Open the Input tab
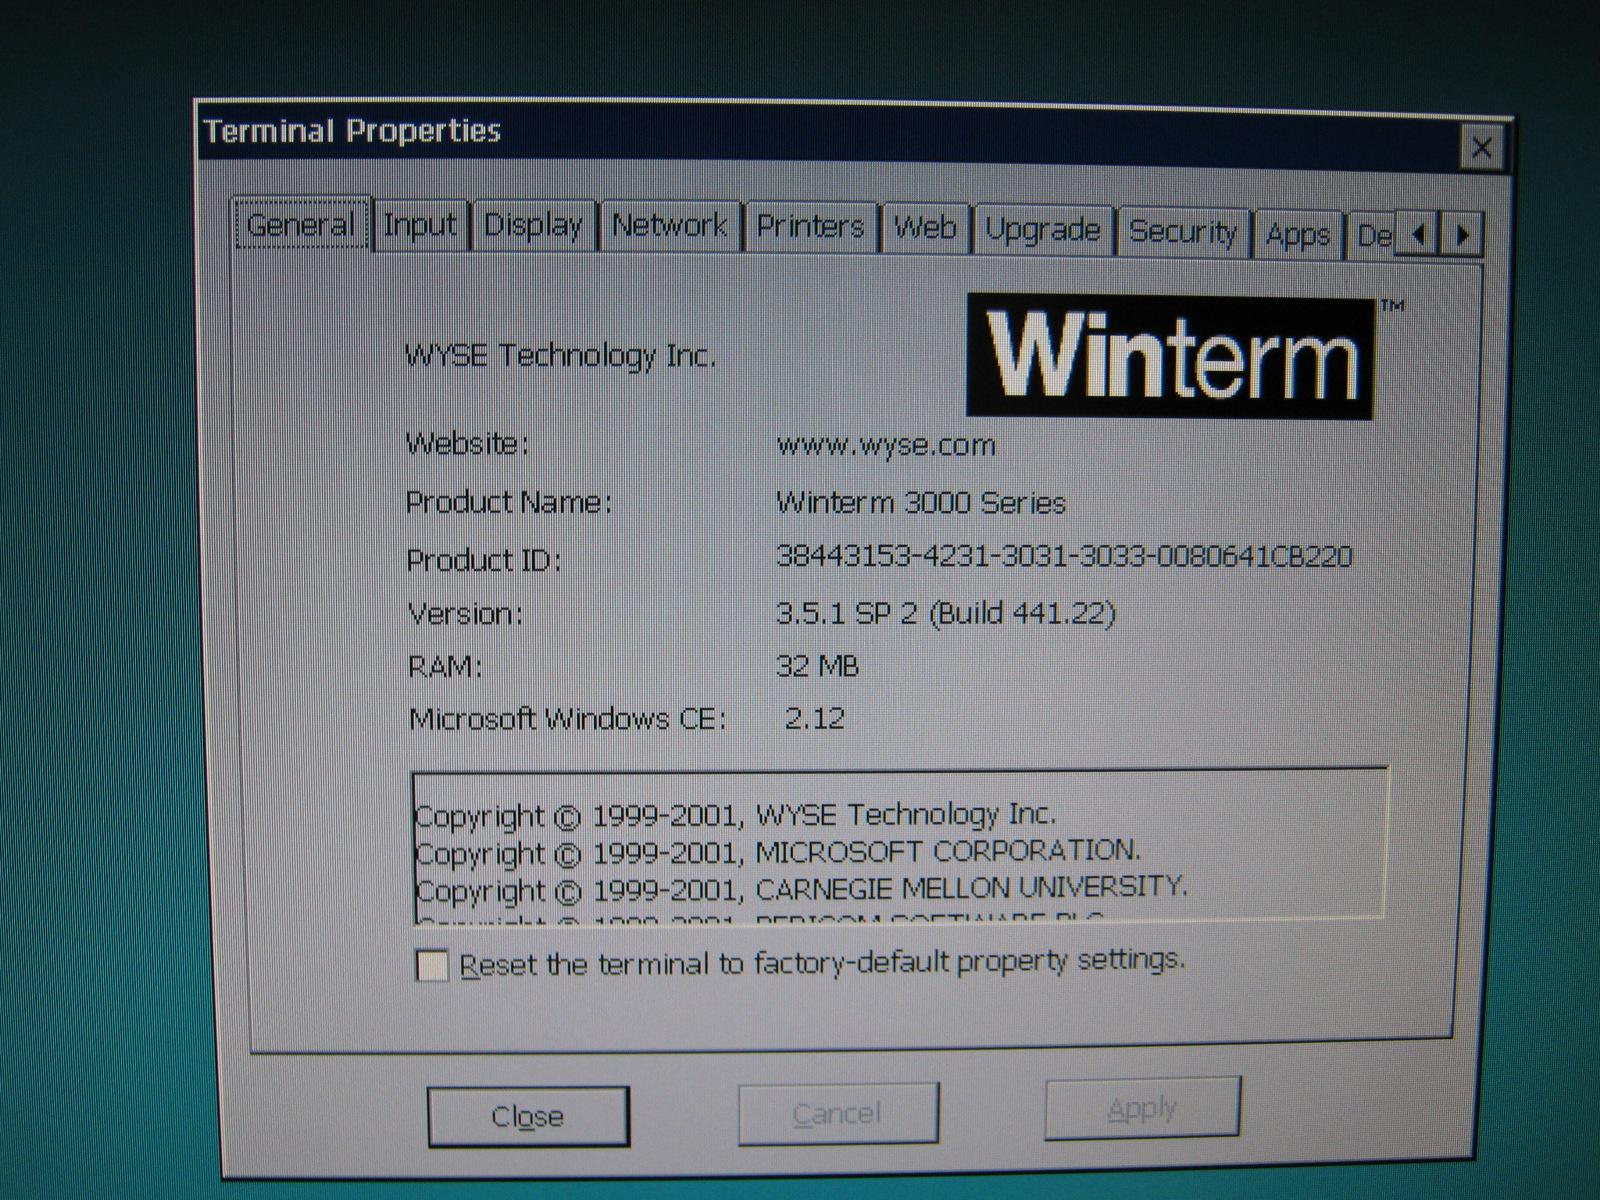Viewport: 1600px width, 1200px height. tap(420, 225)
